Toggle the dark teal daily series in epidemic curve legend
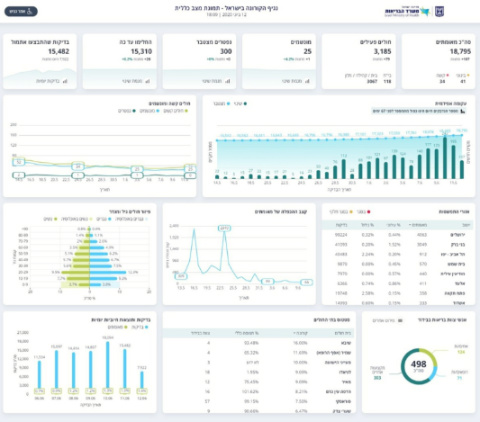 242,104
